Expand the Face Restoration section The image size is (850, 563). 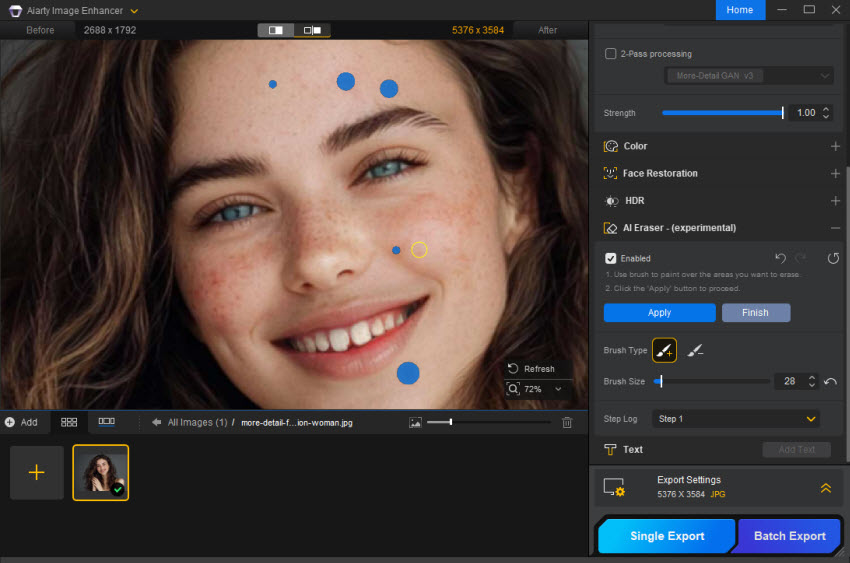(835, 173)
